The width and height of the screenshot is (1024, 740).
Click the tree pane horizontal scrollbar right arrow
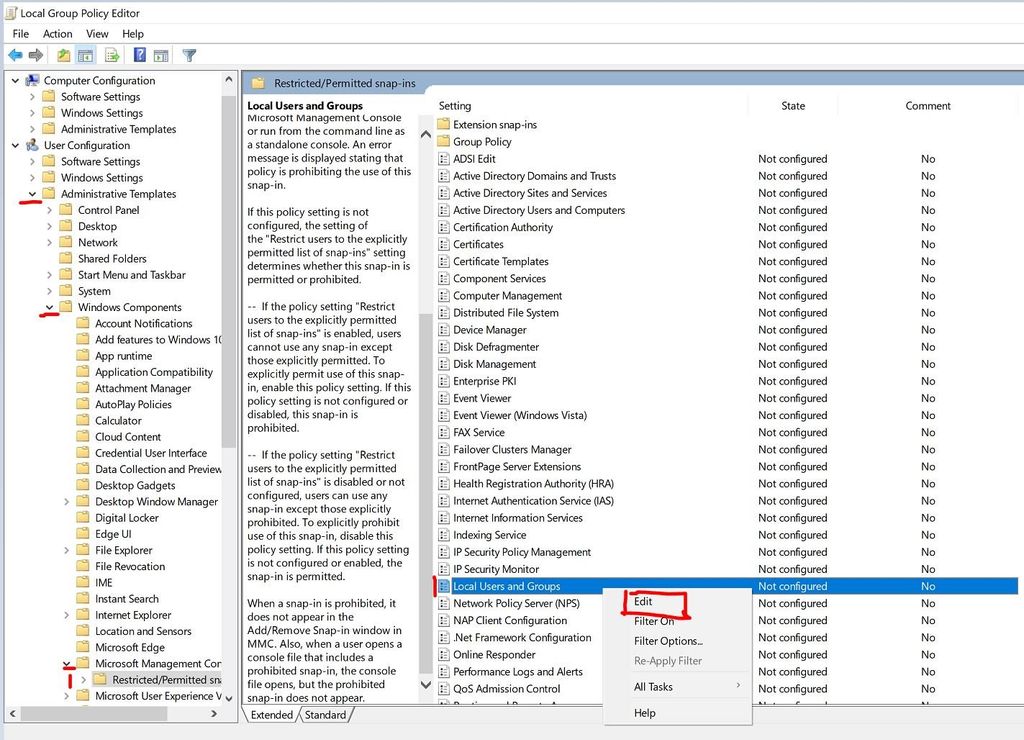pyautogui.click(x=214, y=714)
